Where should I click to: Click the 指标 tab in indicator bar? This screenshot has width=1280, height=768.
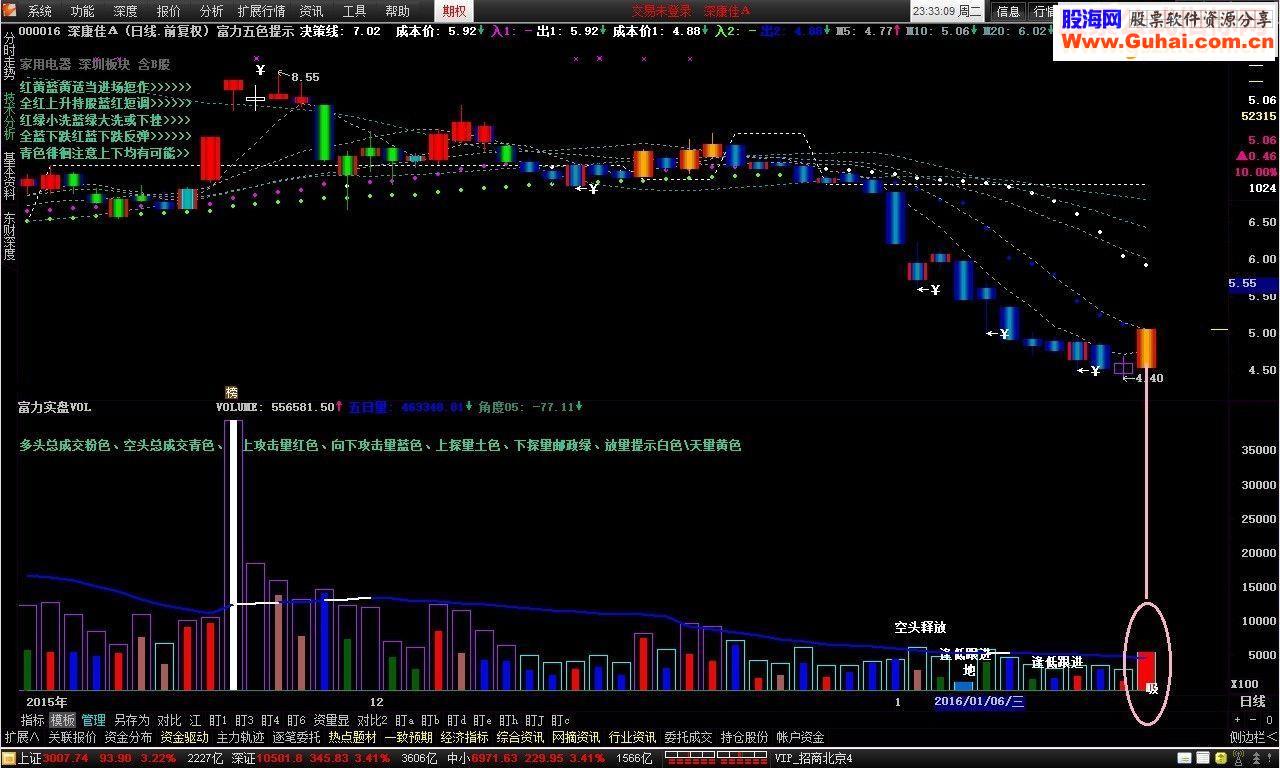(x=32, y=720)
